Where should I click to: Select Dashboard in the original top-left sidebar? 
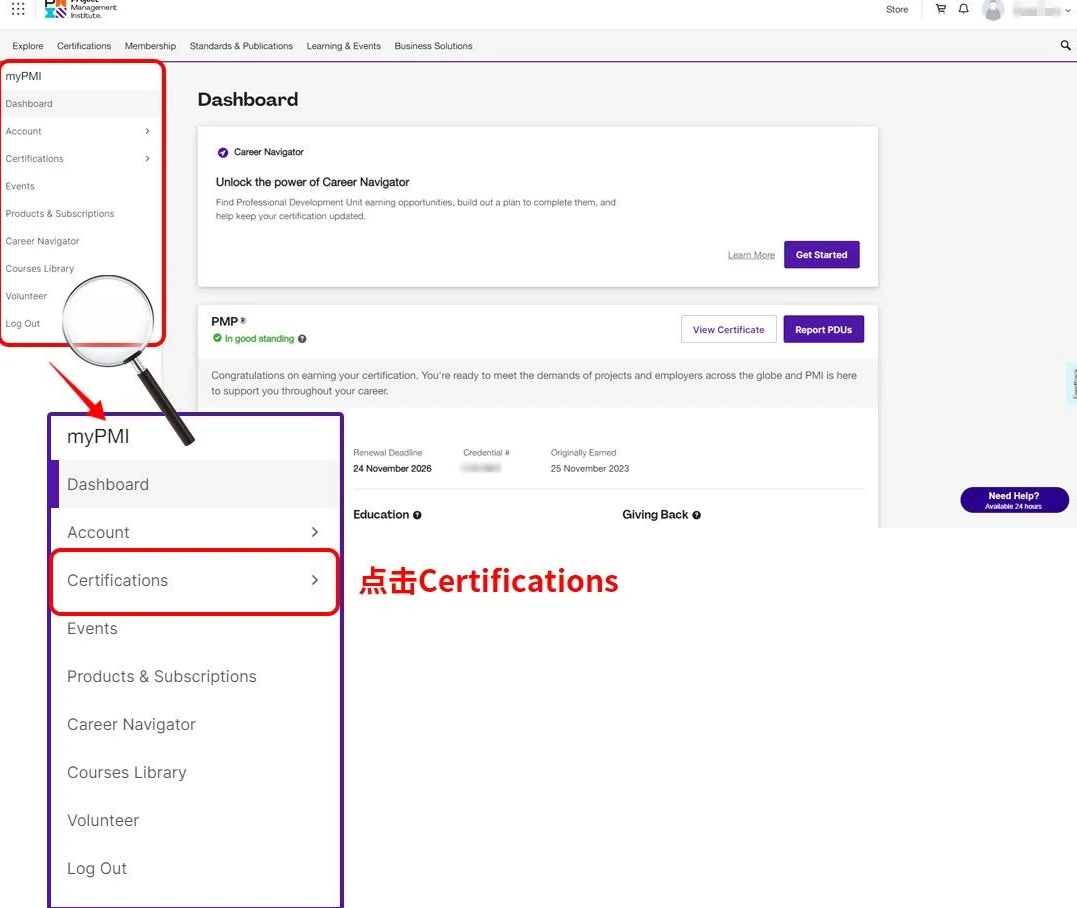click(81, 104)
